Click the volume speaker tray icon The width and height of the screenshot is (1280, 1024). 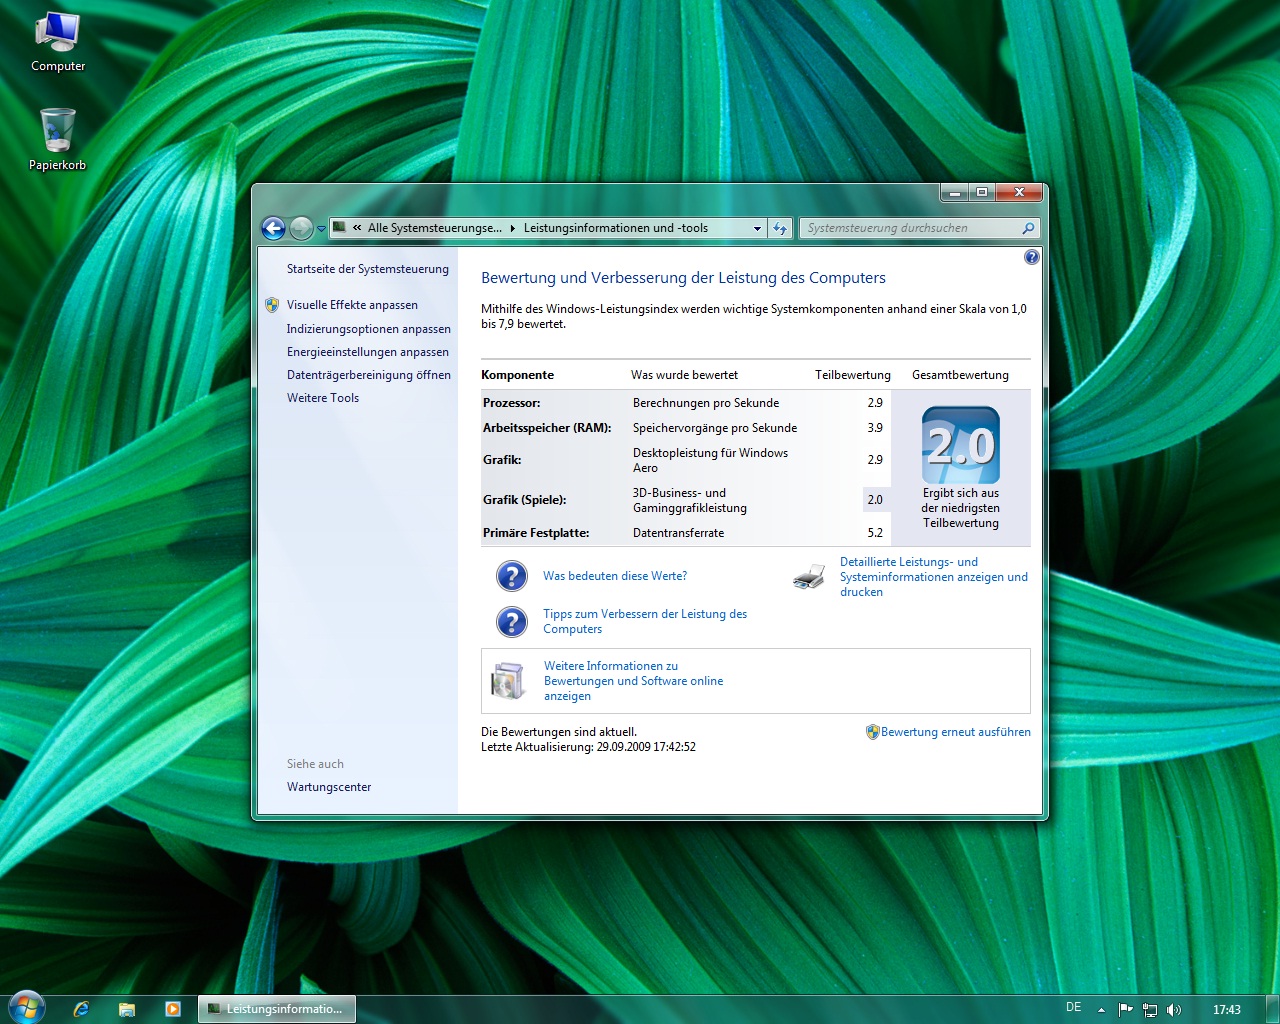[1174, 1009]
